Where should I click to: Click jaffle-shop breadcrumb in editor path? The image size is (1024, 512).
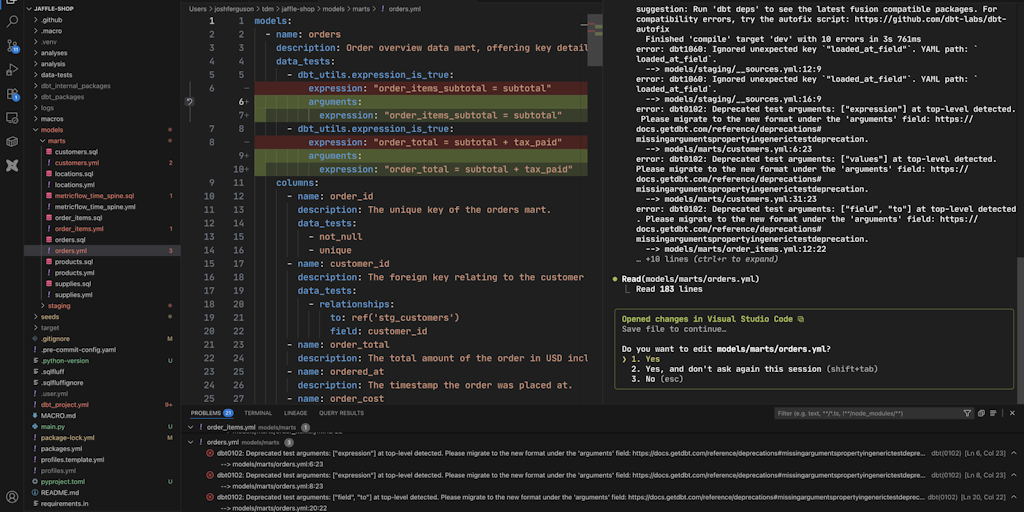pos(297,9)
